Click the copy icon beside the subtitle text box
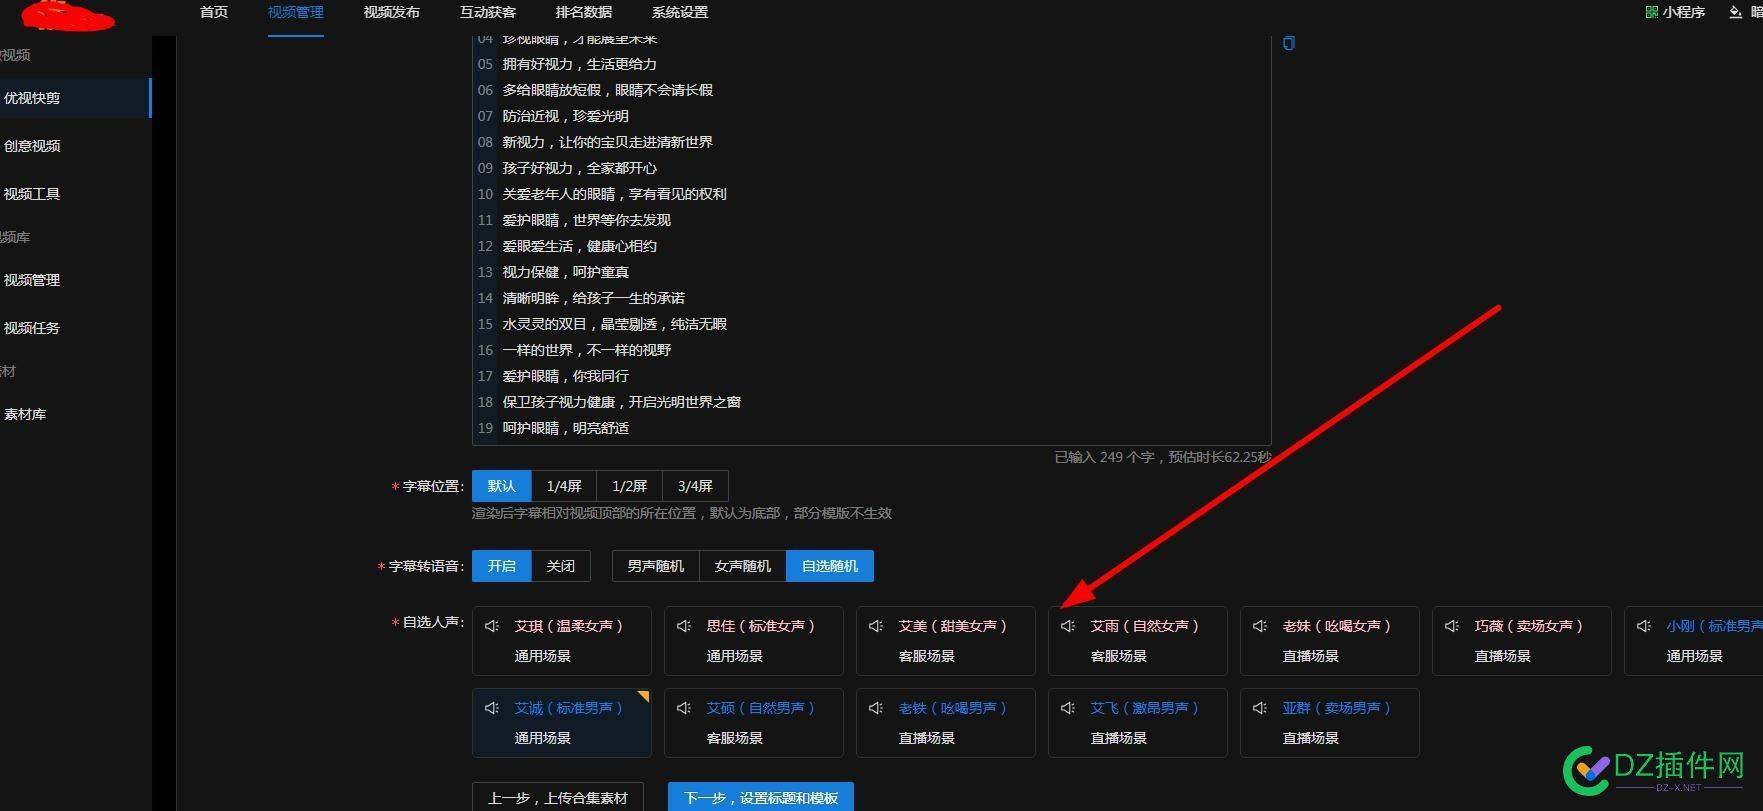The width and height of the screenshot is (1763, 811). [x=1289, y=43]
